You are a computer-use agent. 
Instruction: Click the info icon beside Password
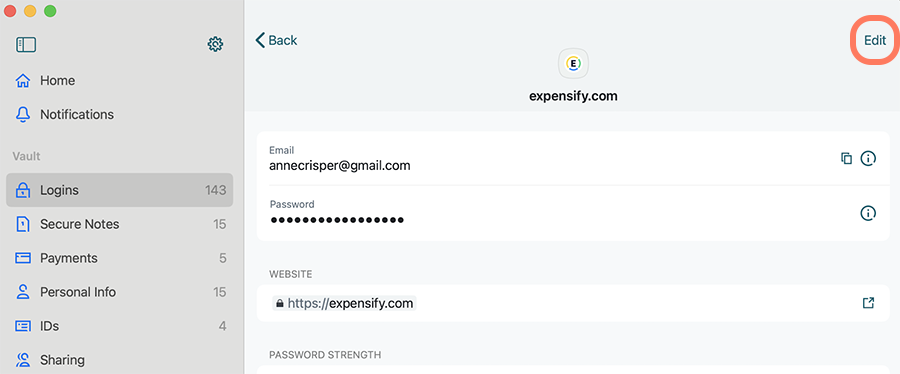tap(868, 213)
